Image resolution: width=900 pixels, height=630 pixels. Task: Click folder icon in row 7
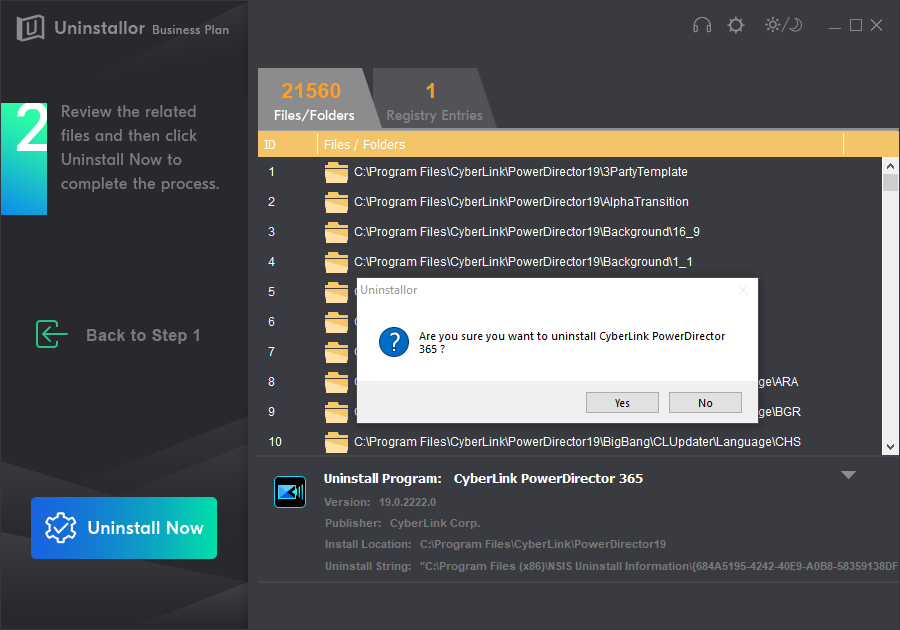pos(336,352)
